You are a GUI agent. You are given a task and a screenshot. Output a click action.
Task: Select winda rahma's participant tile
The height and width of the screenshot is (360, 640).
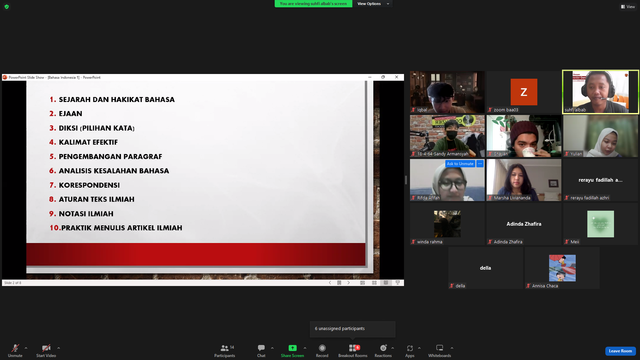tap(447, 224)
